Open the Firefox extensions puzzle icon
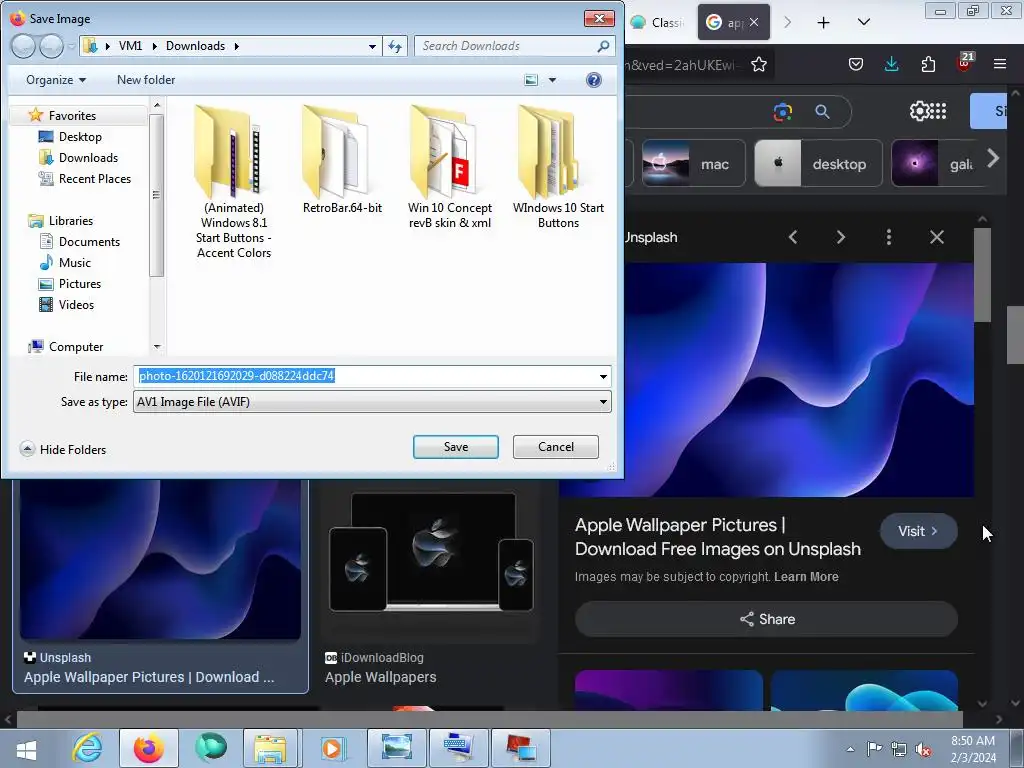Screen dimensions: 1024x768 click(x=928, y=64)
